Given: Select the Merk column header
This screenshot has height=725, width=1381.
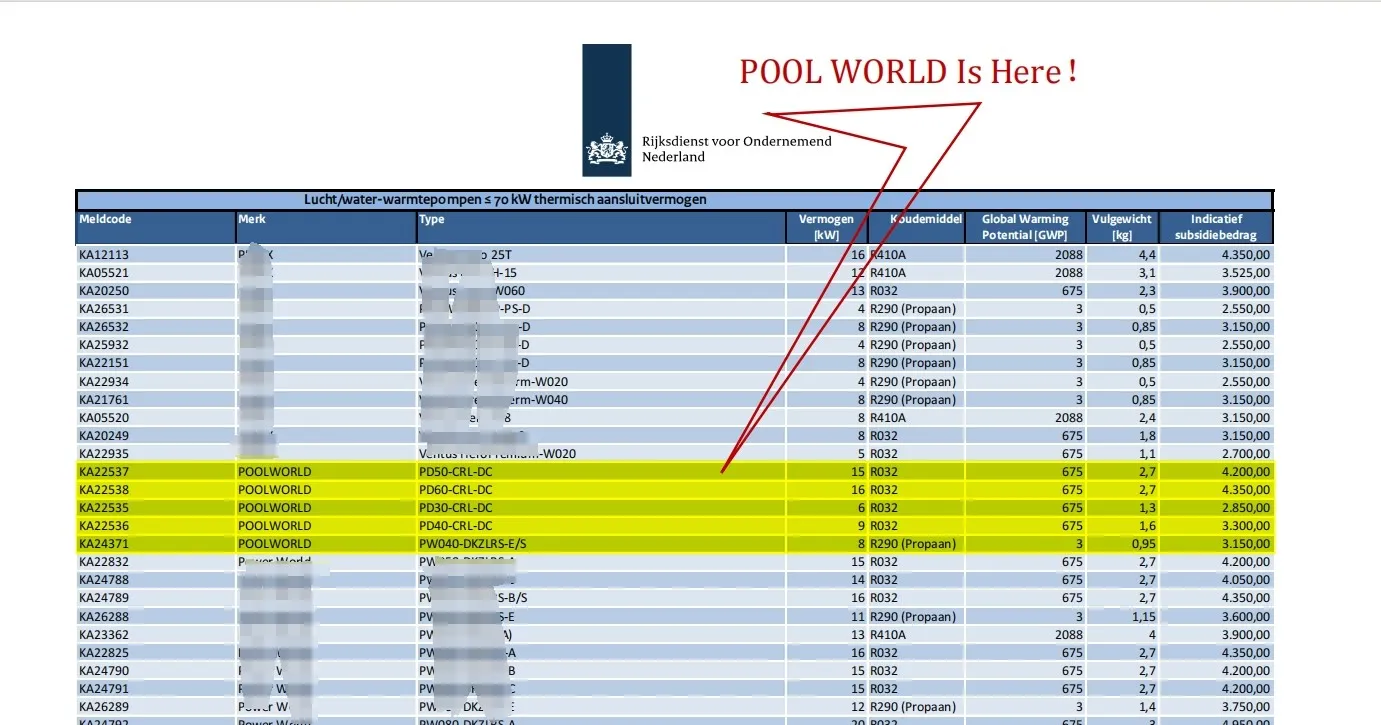Looking at the screenshot, I should point(252,219).
